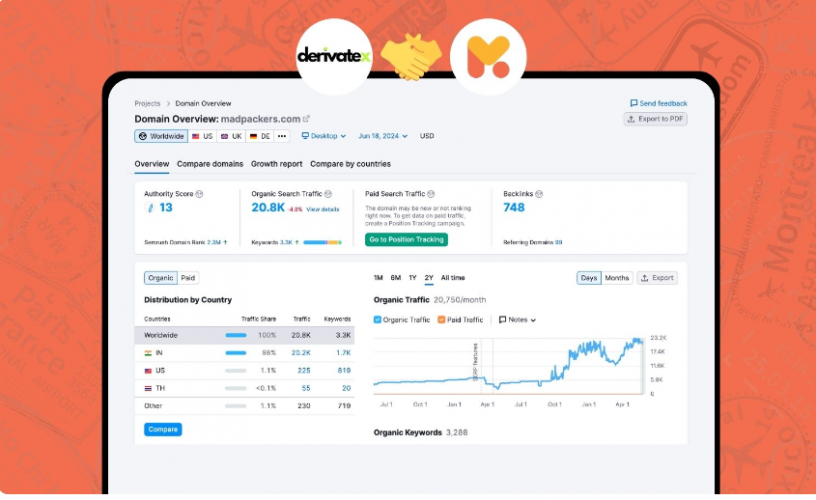Viewport: 816px width, 500px height.
Task: Toggle Organic Traffic checkbox on chart
Action: [377, 319]
